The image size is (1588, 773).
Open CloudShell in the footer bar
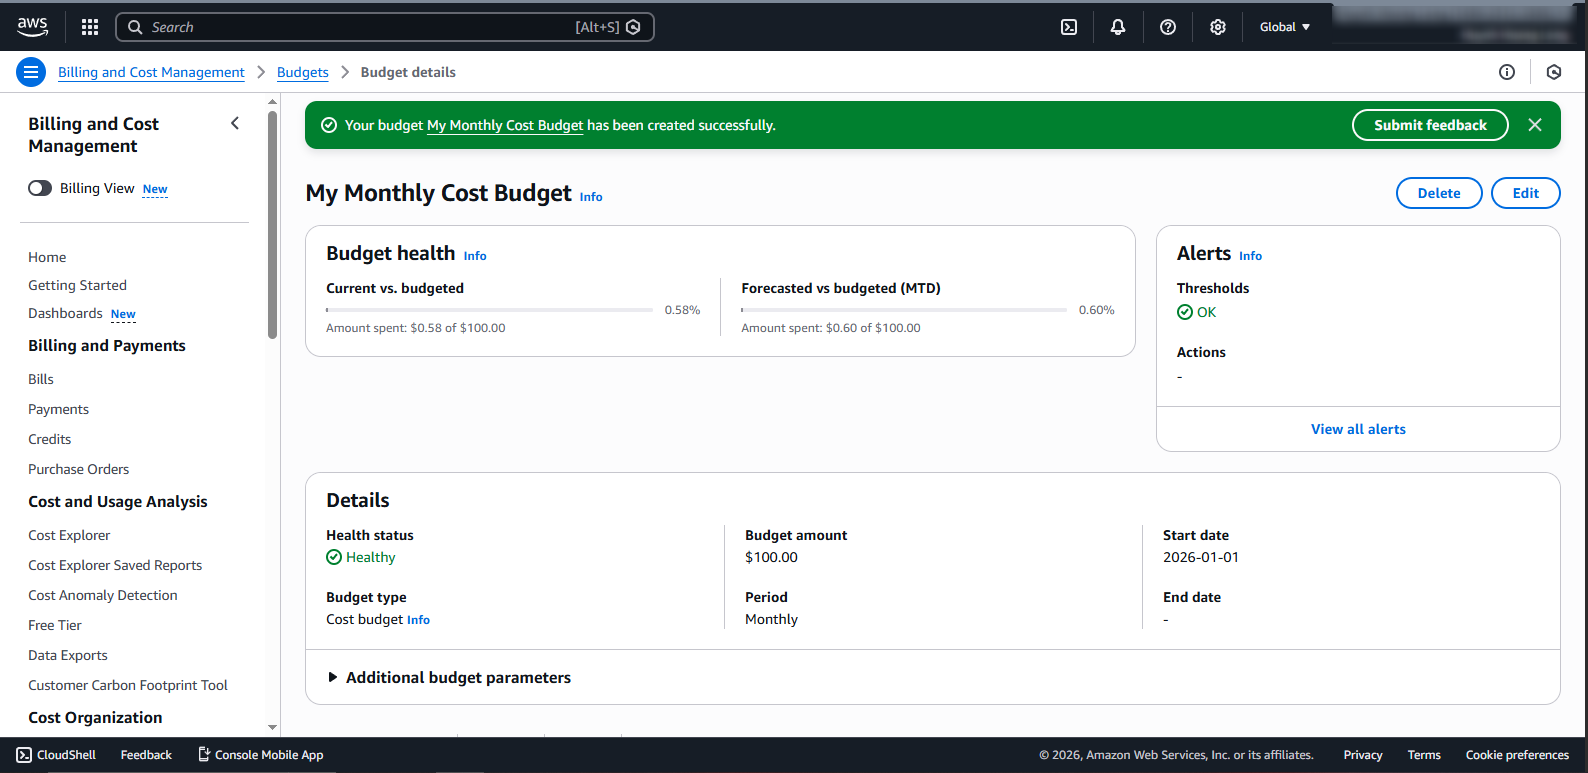click(x=56, y=755)
